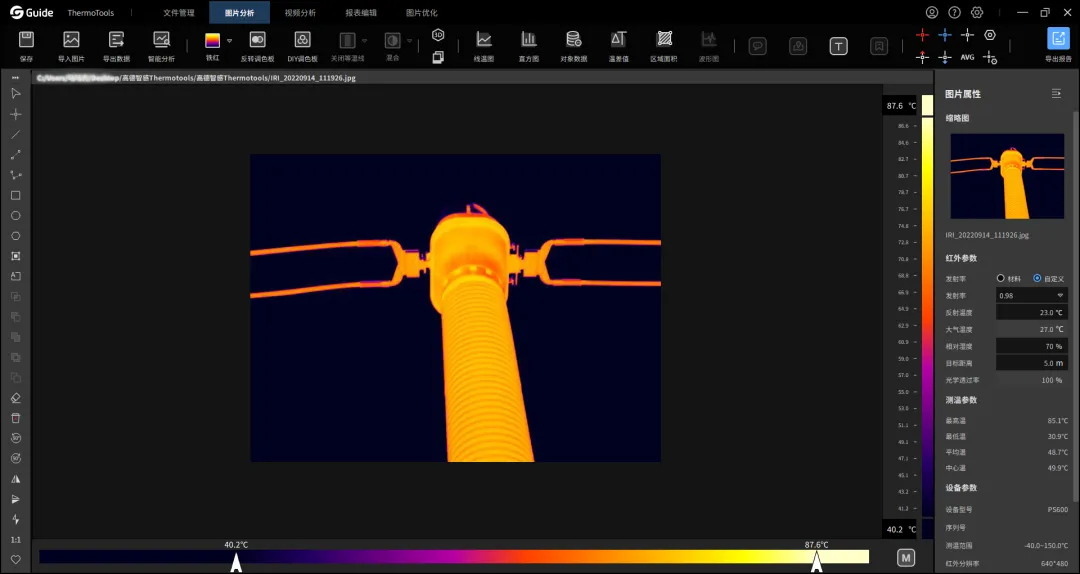Click the red max-temperature crosshair icon

click(x=922, y=35)
